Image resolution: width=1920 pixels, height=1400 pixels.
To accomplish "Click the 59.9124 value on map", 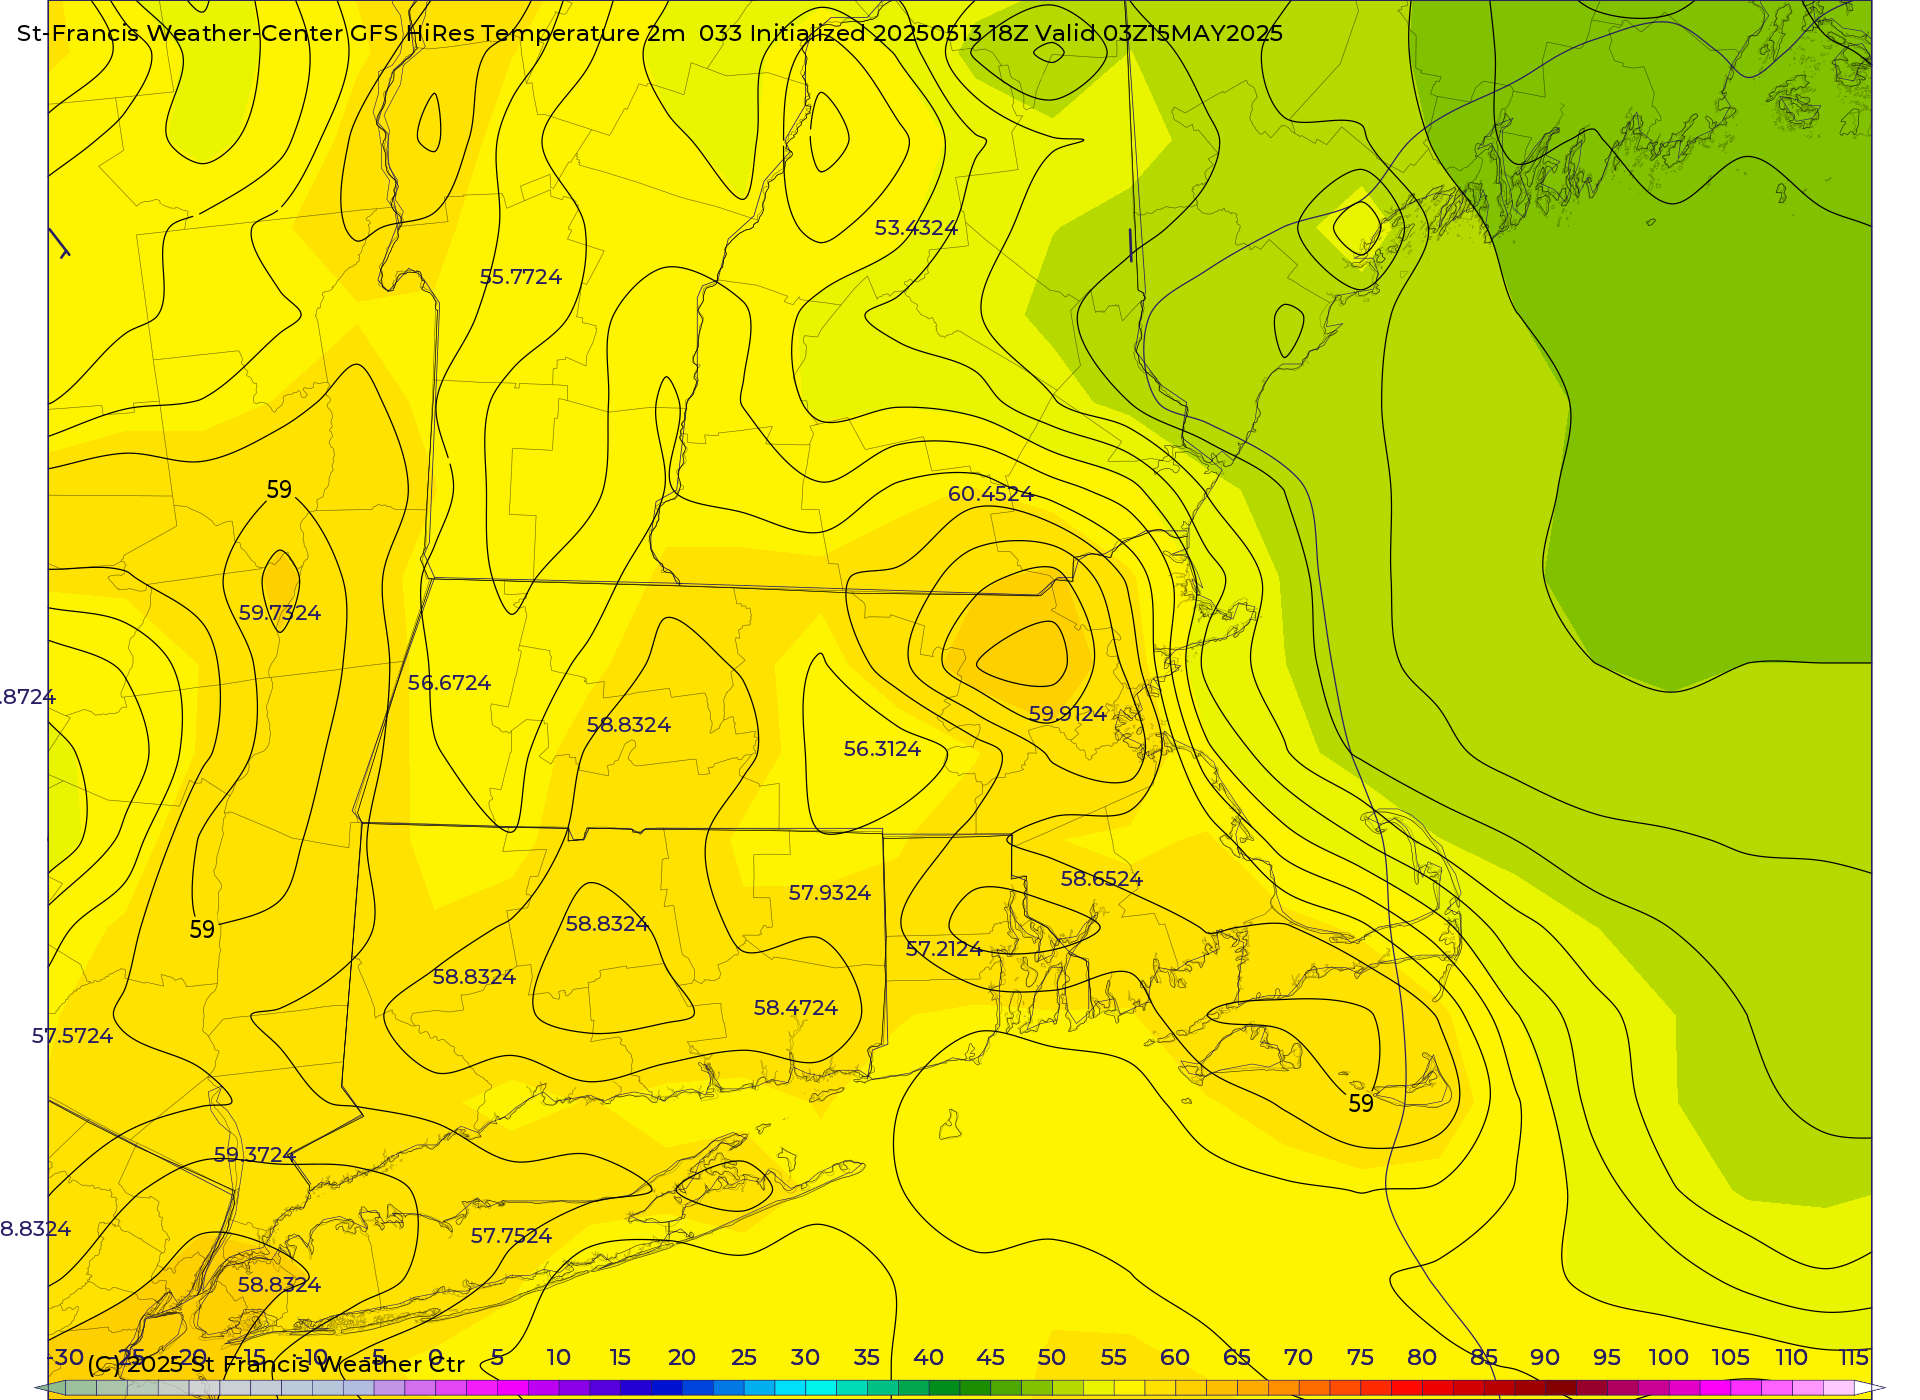I will click(1068, 714).
